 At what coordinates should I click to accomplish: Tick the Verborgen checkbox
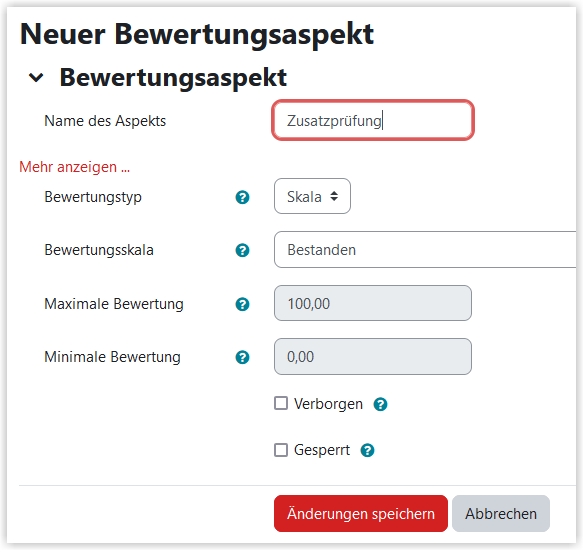pyautogui.click(x=281, y=403)
